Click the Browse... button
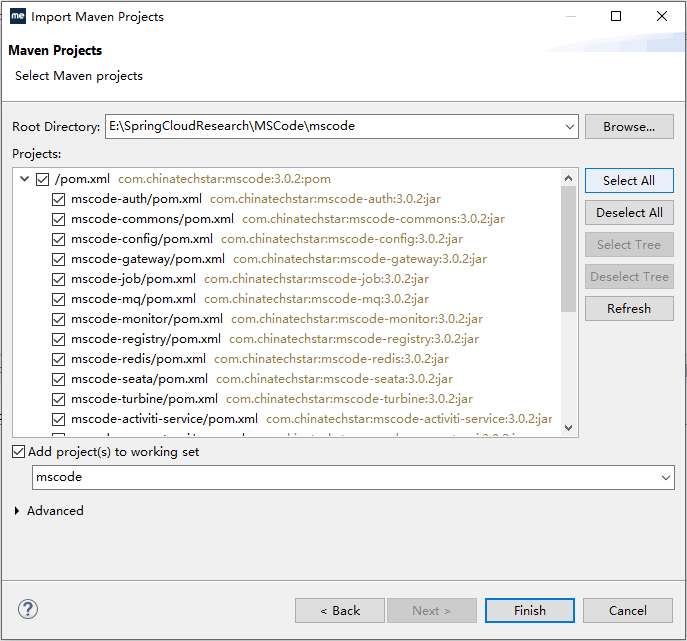The image size is (687, 641). (x=629, y=127)
